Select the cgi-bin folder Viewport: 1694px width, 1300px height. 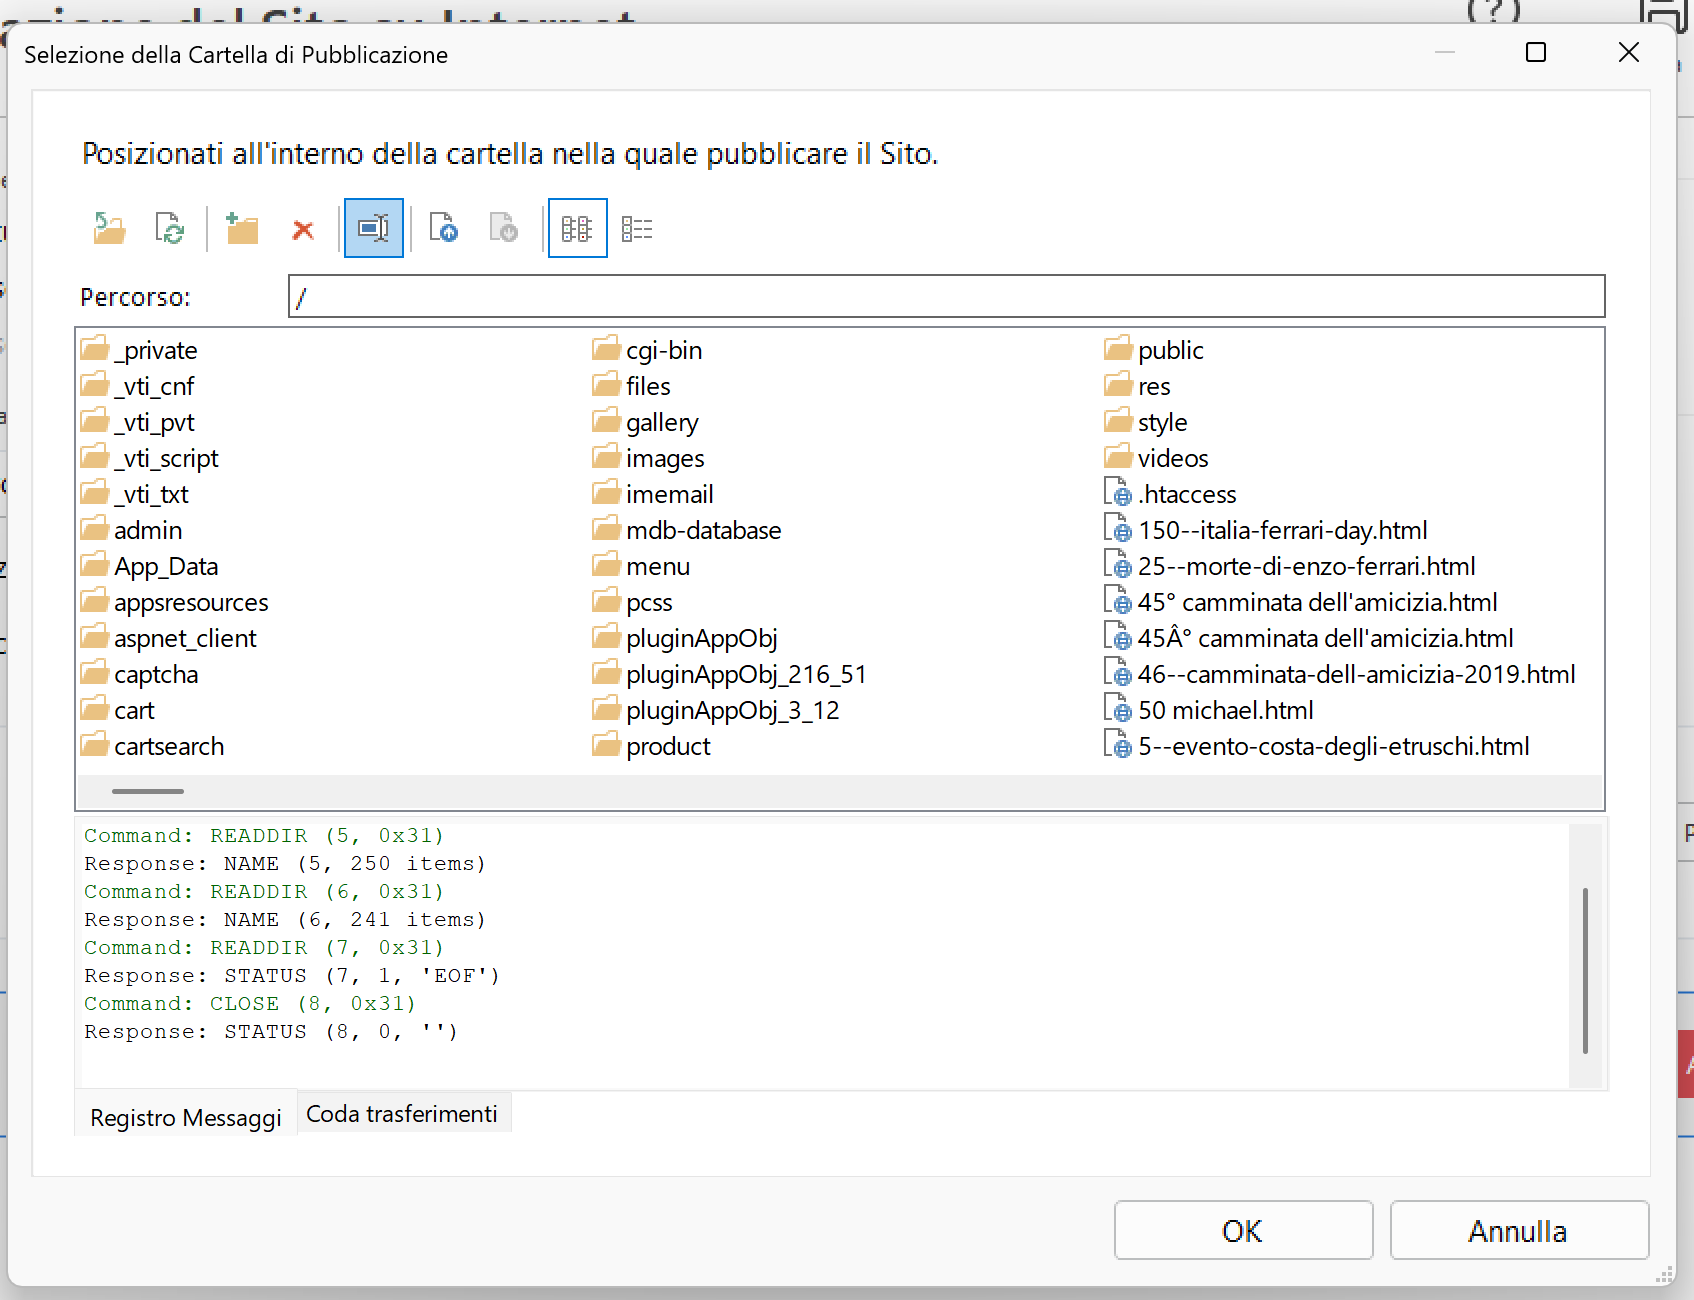pyautogui.click(x=647, y=350)
